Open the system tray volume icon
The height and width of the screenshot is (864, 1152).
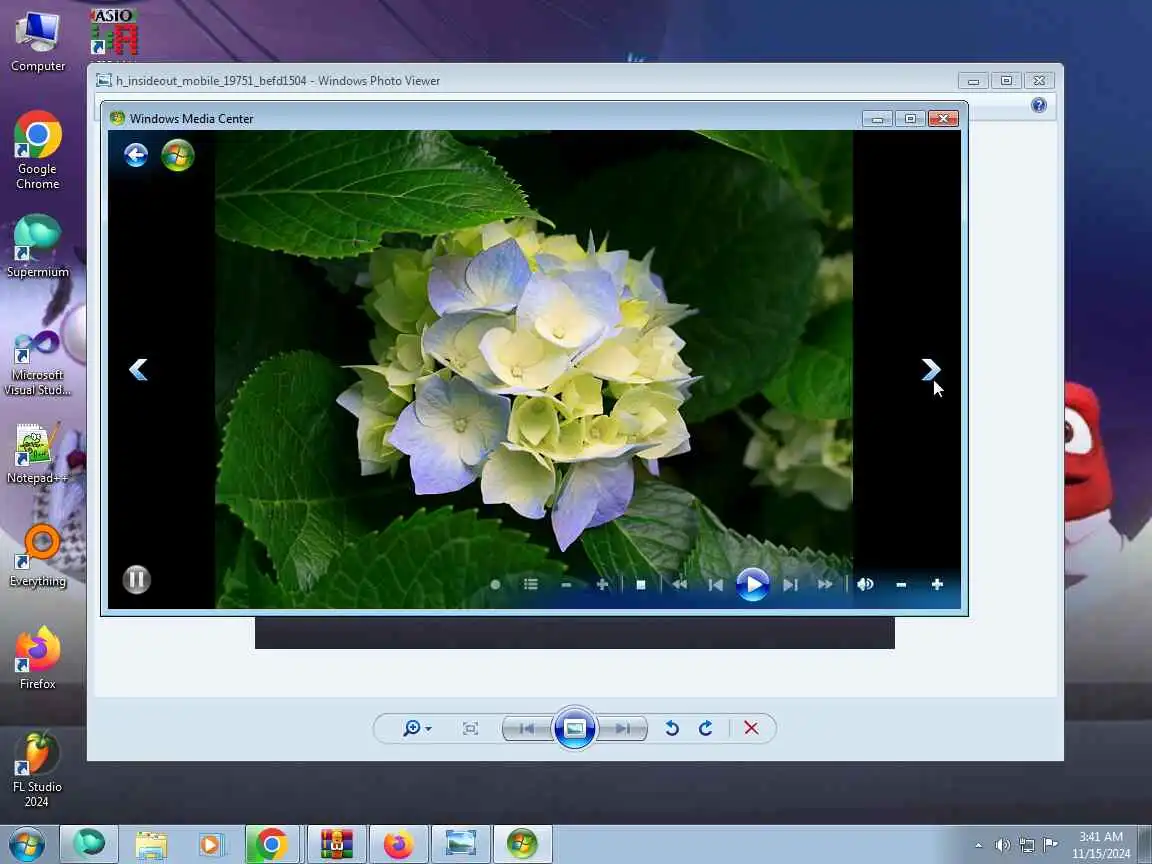(x=1002, y=845)
